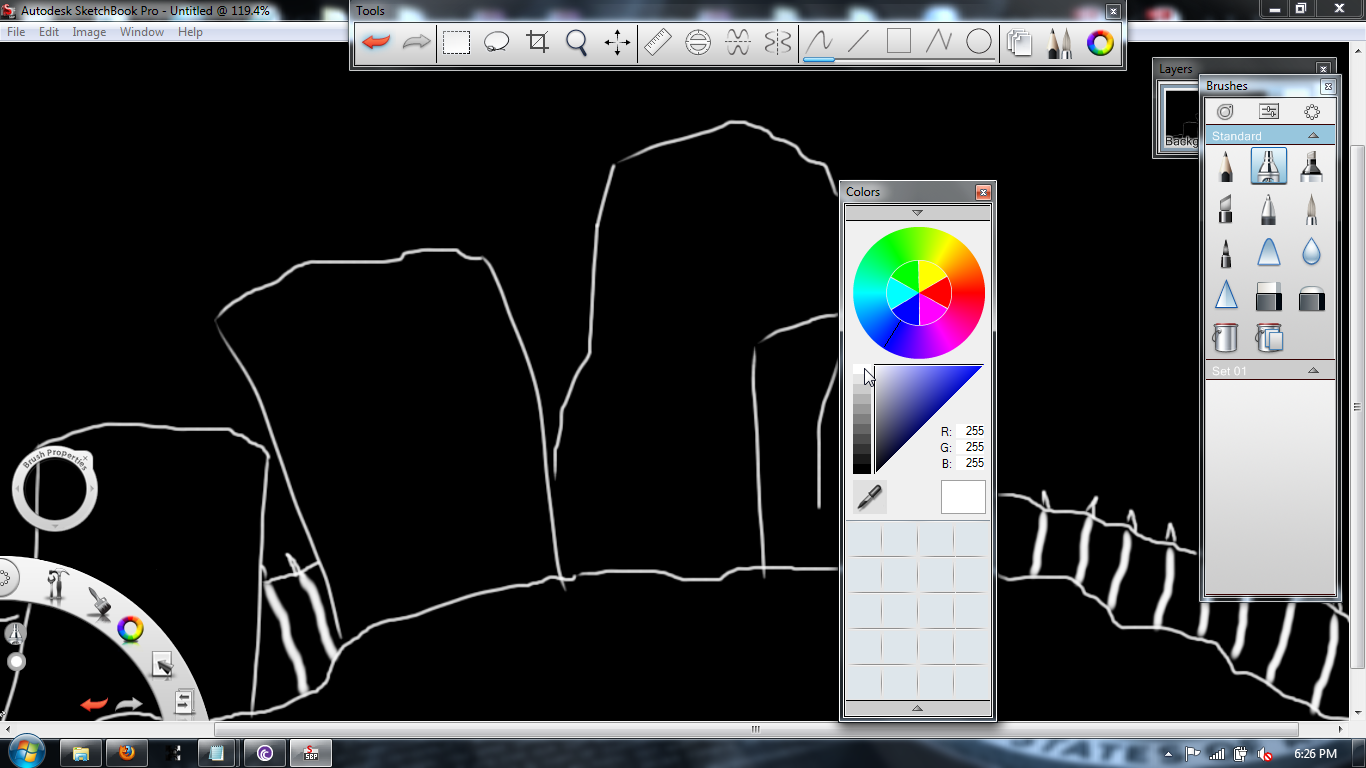Click the R value field
Viewport: 1366px width, 768px height.
(x=971, y=431)
